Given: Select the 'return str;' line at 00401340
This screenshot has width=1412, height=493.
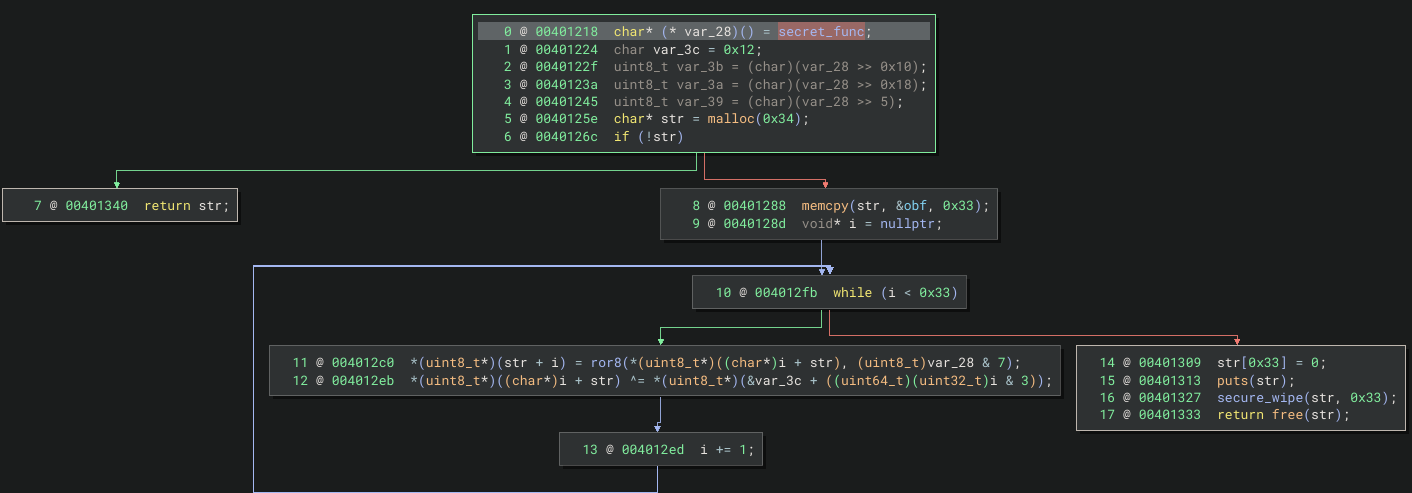Looking at the screenshot, I should coord(186,206).
